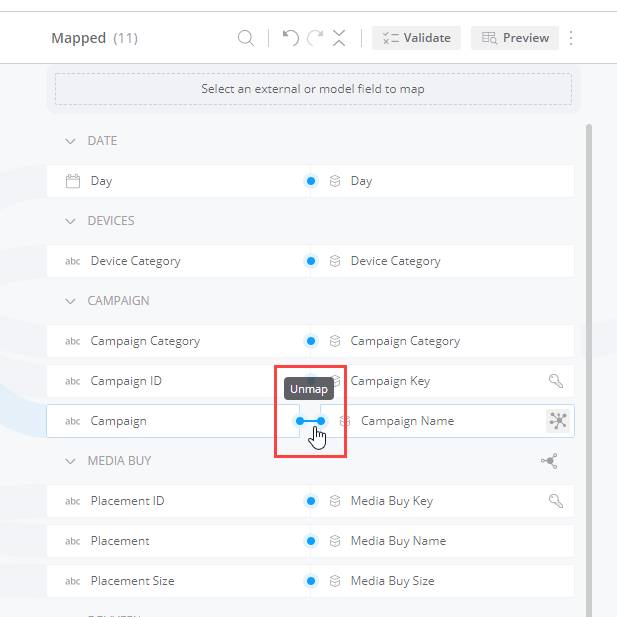
Task: Collapse the CAMPAIGN group
Action: click(x=70, y=301)
